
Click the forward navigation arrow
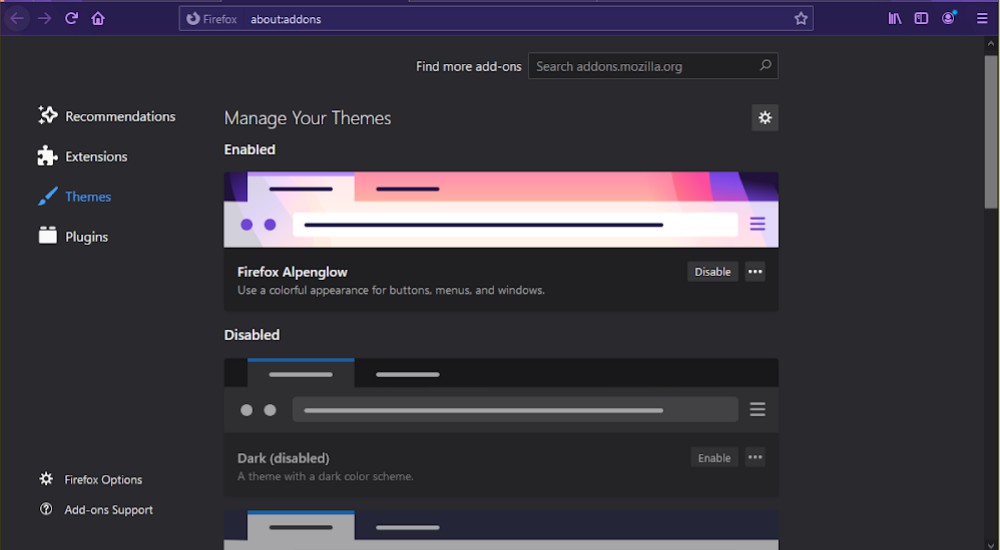tap(45, 19)
